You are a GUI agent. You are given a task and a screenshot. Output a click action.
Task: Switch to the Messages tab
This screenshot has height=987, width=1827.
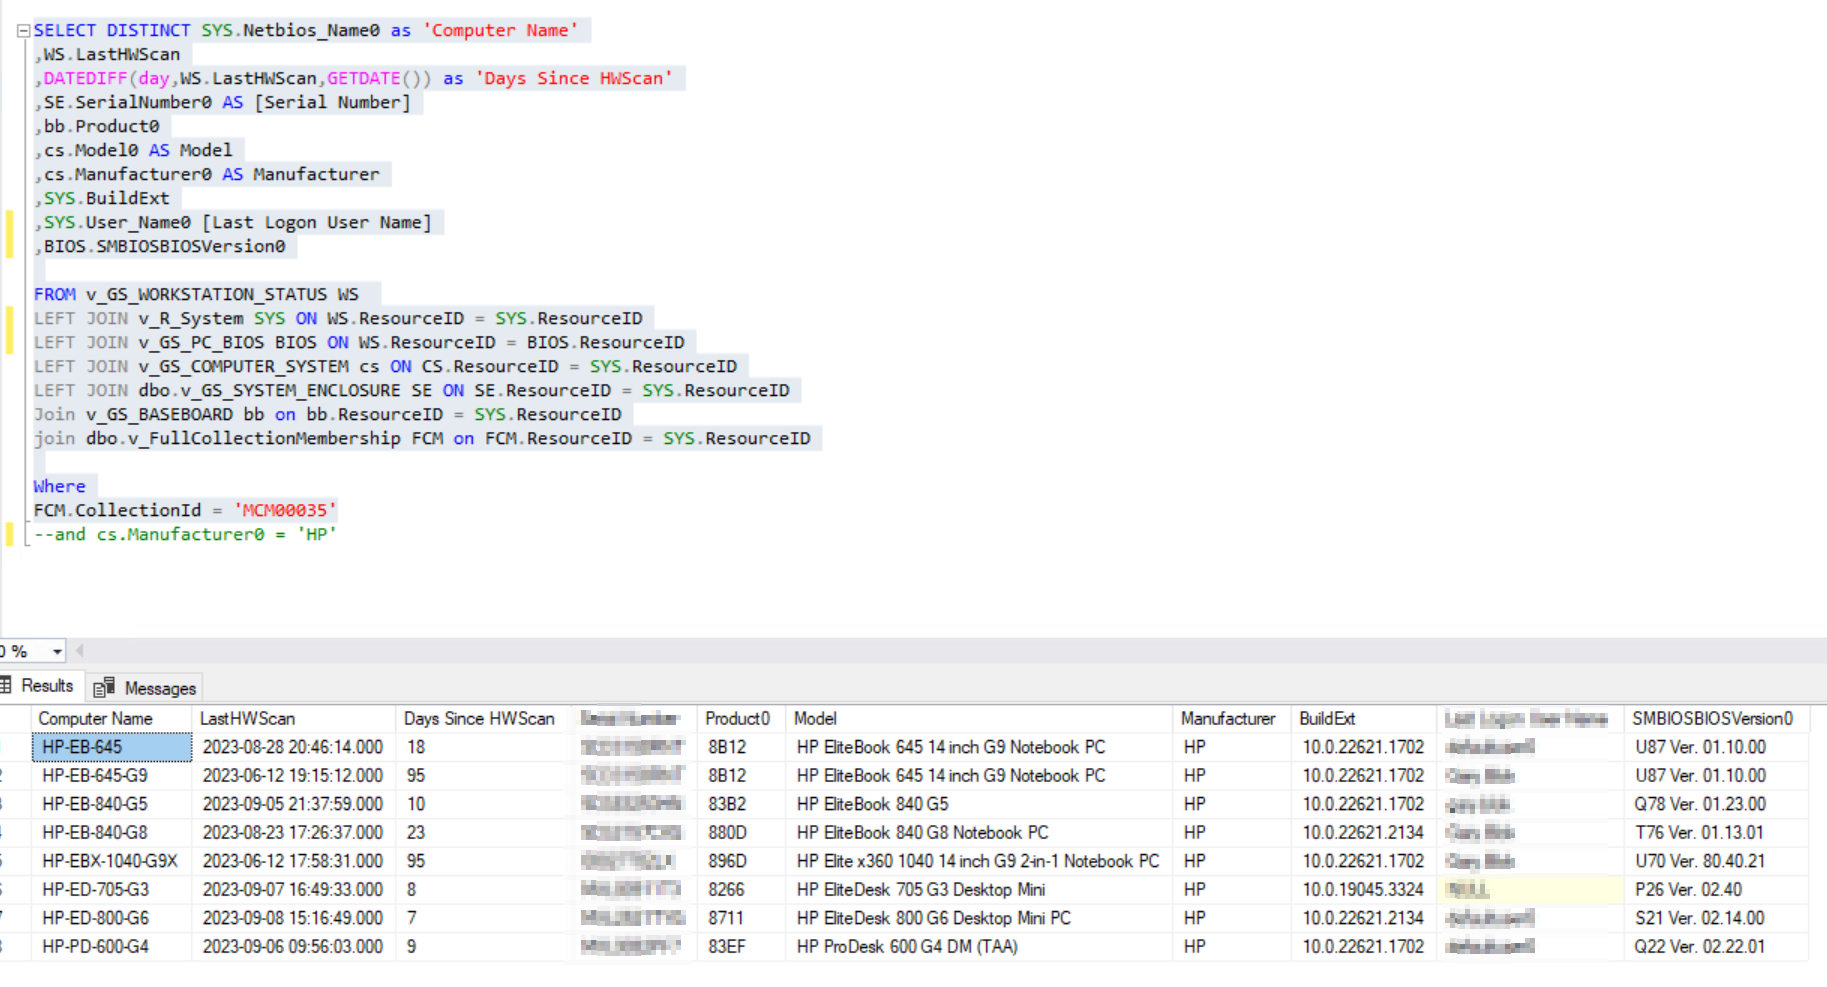pyautogui.click(x=146, y=688)
